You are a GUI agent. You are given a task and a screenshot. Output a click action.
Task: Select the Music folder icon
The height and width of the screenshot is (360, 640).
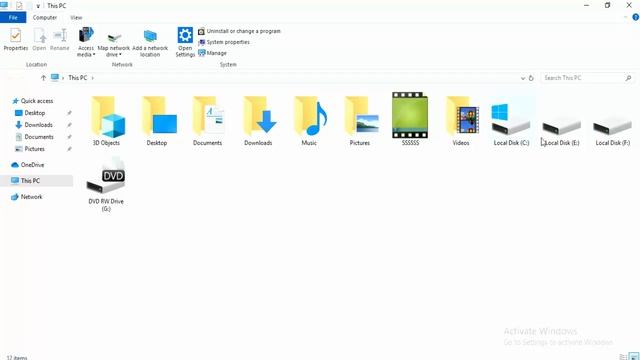309,121
